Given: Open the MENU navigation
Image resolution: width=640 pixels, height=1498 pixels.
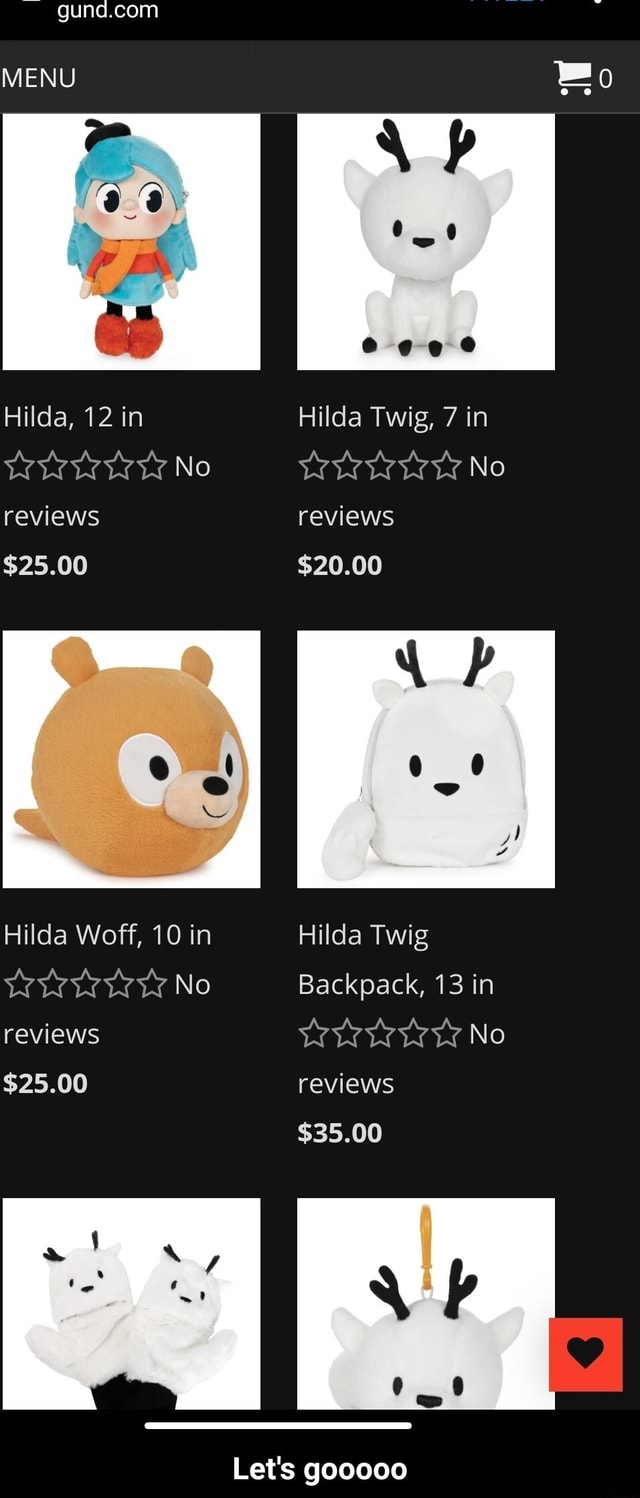Looking at the screenshot, I should [38, 78].
